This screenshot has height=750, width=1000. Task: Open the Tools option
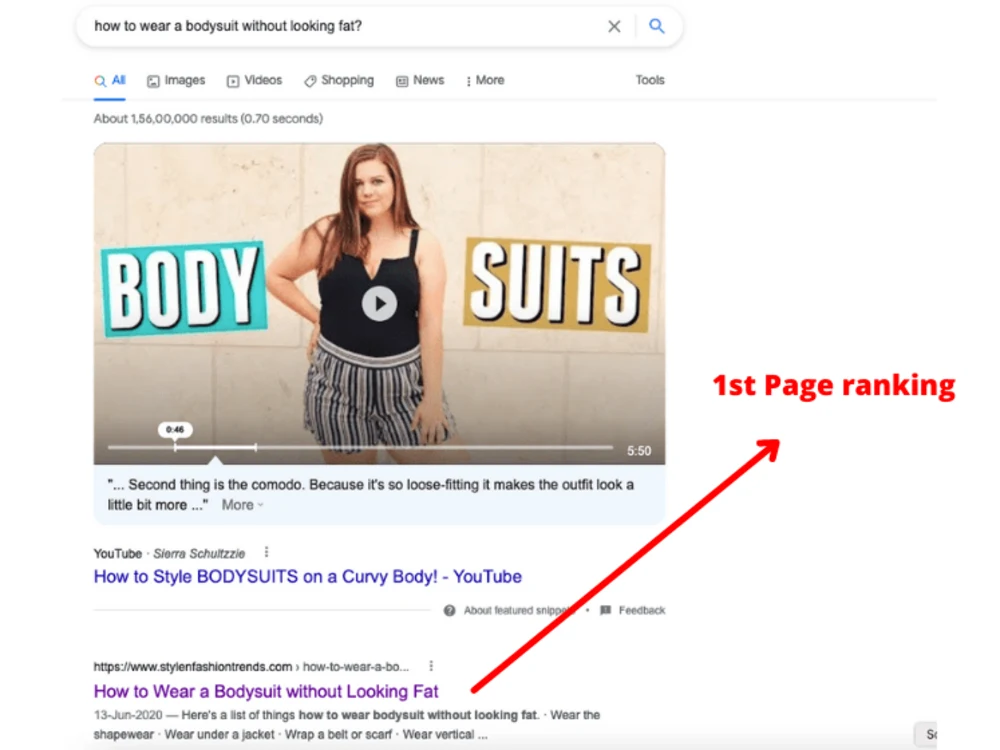click(649, 80)
